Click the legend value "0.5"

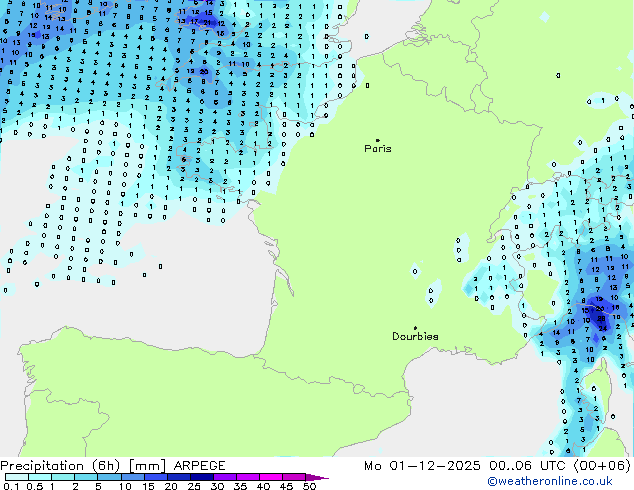click(35, 486)
